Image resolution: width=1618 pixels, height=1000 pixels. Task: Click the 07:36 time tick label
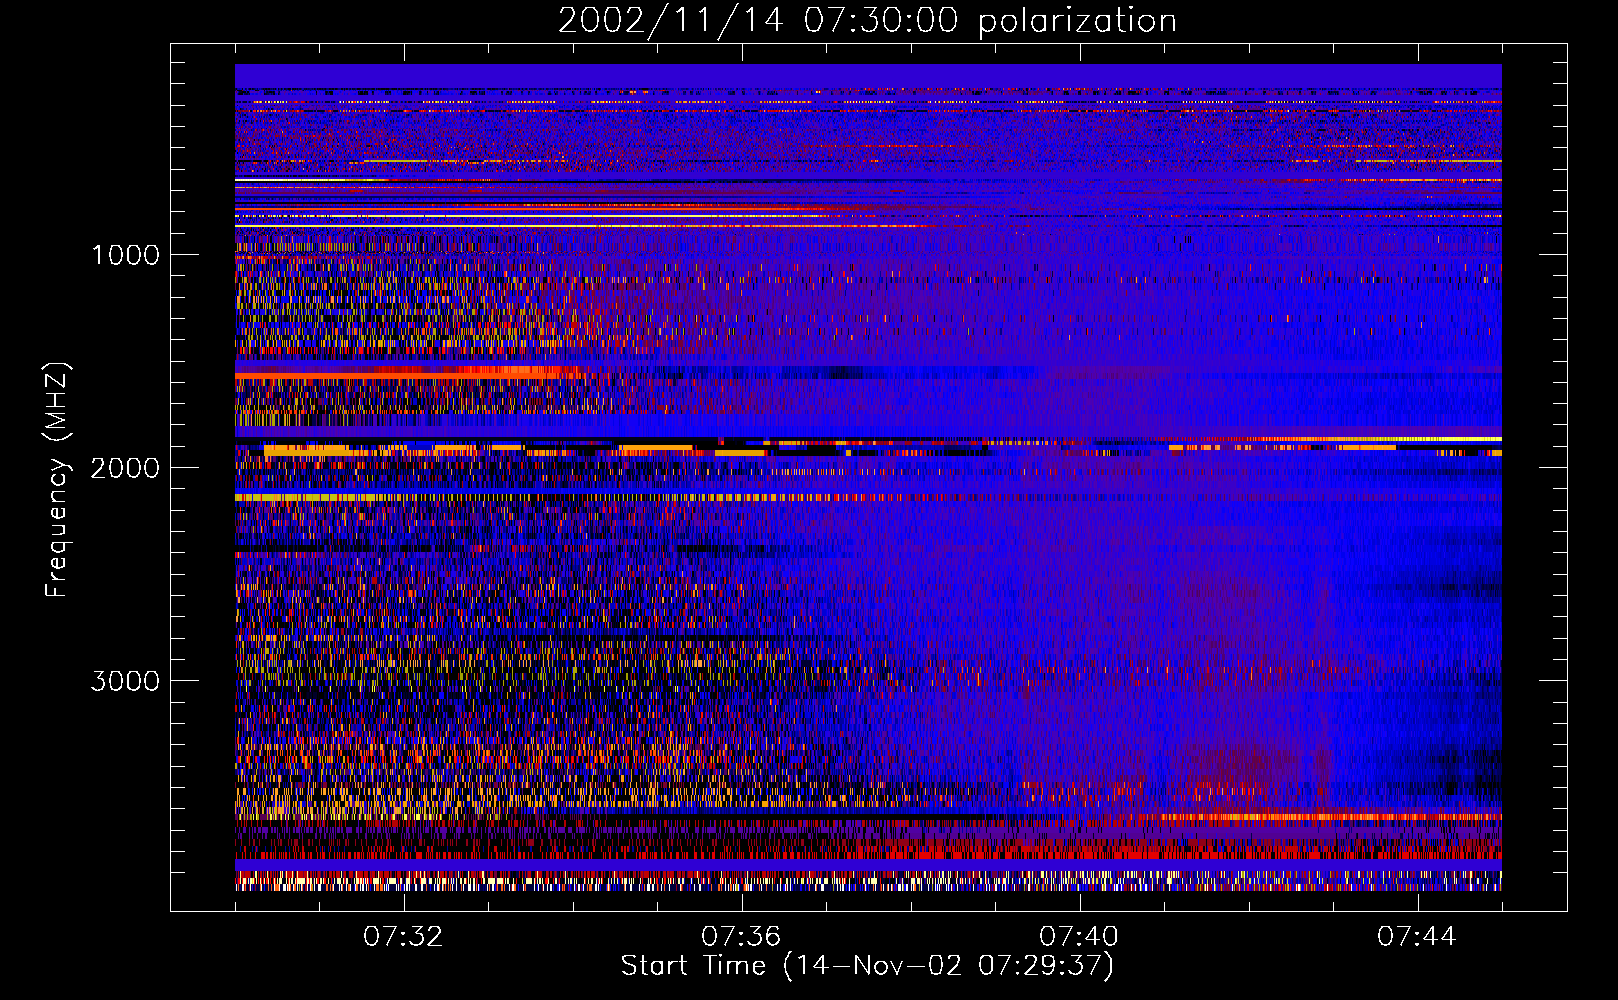click(741, 937)
